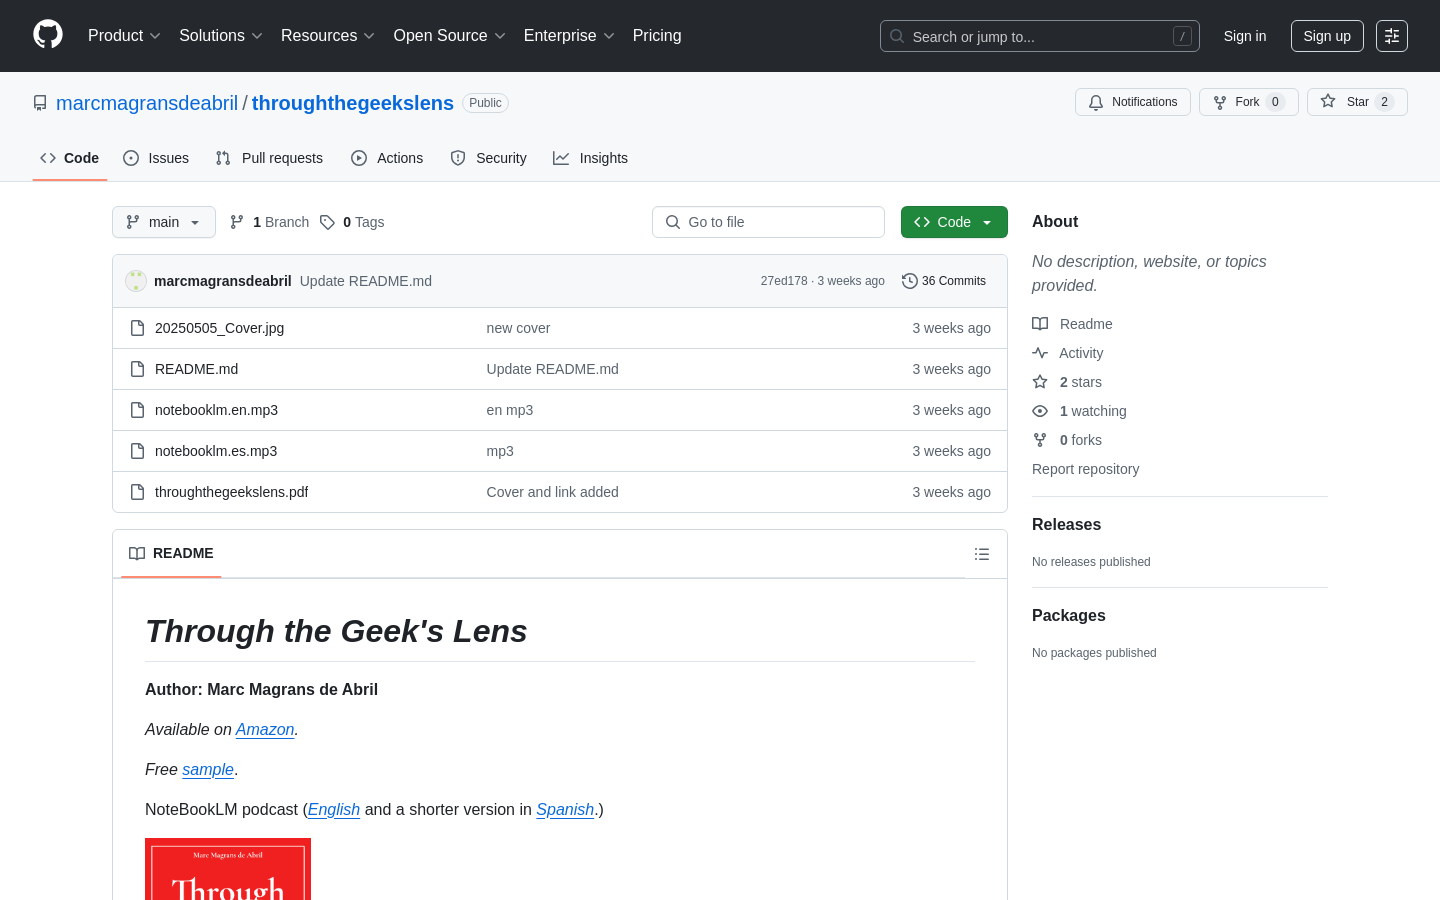Open the 36 Commits history link
1440x900 pixels.
(944, 281)
